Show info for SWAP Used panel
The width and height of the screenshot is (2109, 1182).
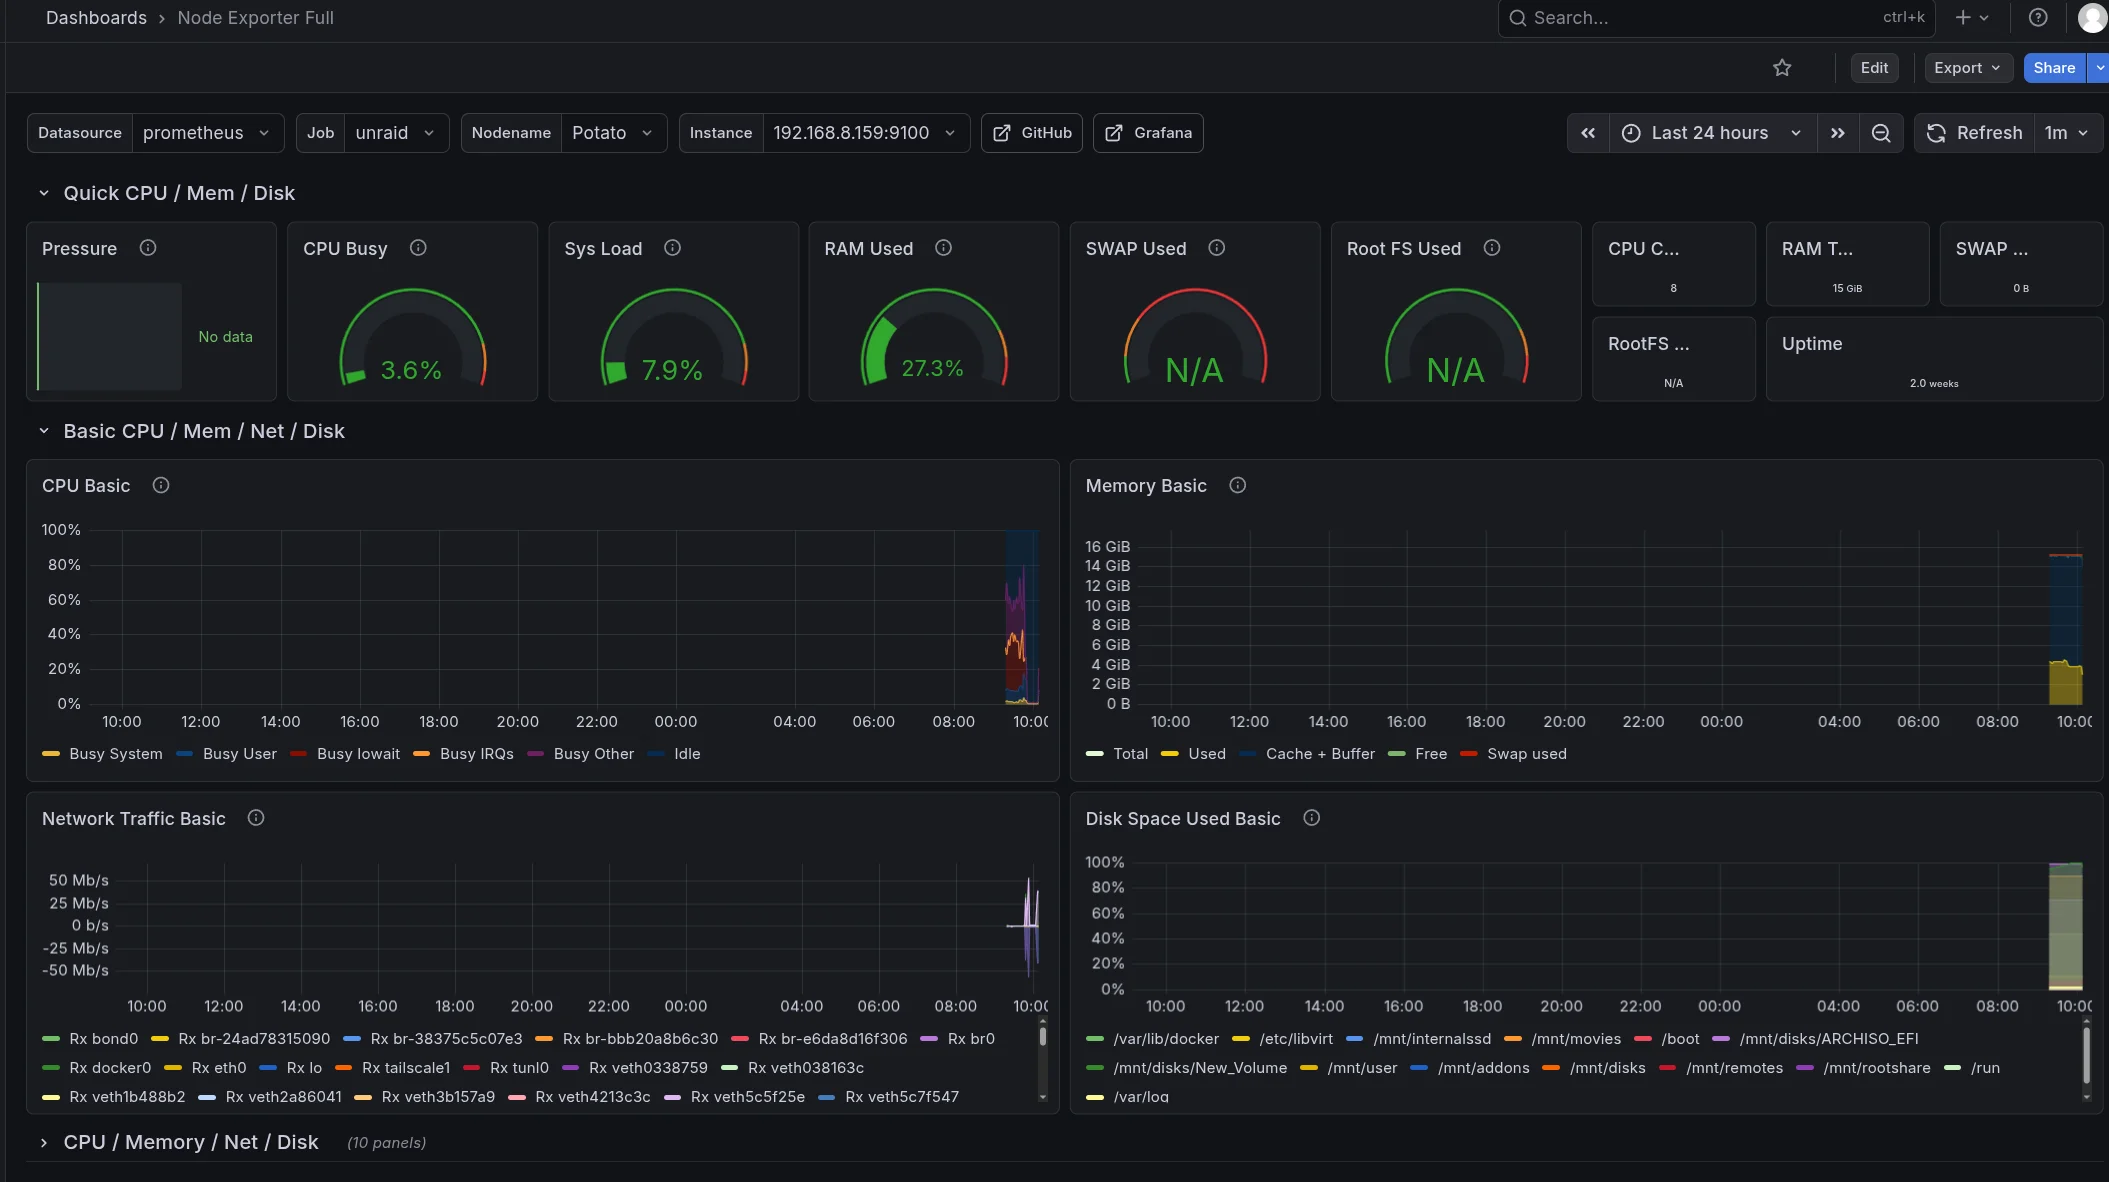[1216, 248]
